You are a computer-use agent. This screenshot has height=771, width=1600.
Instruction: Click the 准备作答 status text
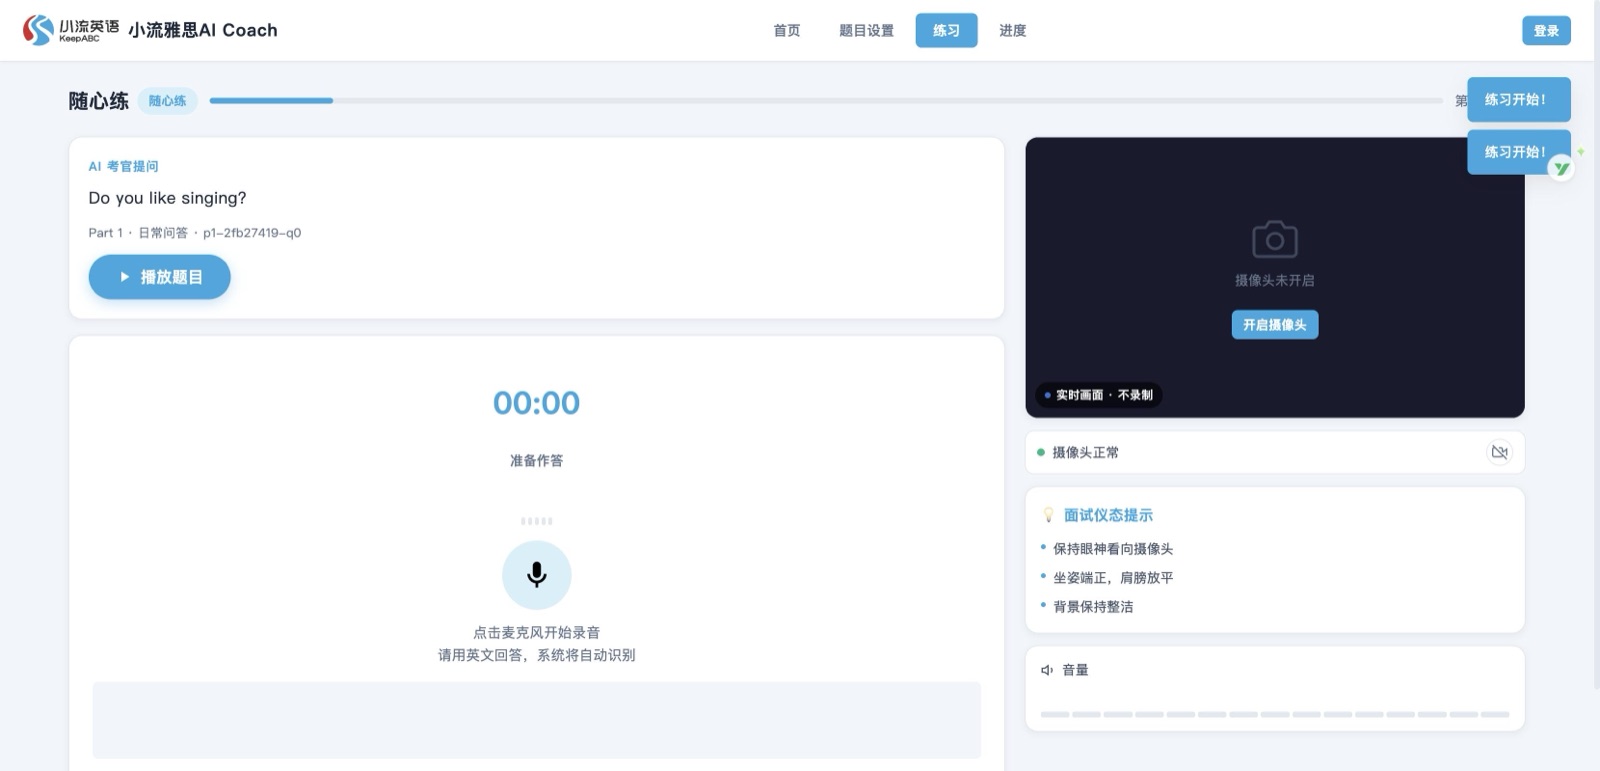tap(537, 461)
